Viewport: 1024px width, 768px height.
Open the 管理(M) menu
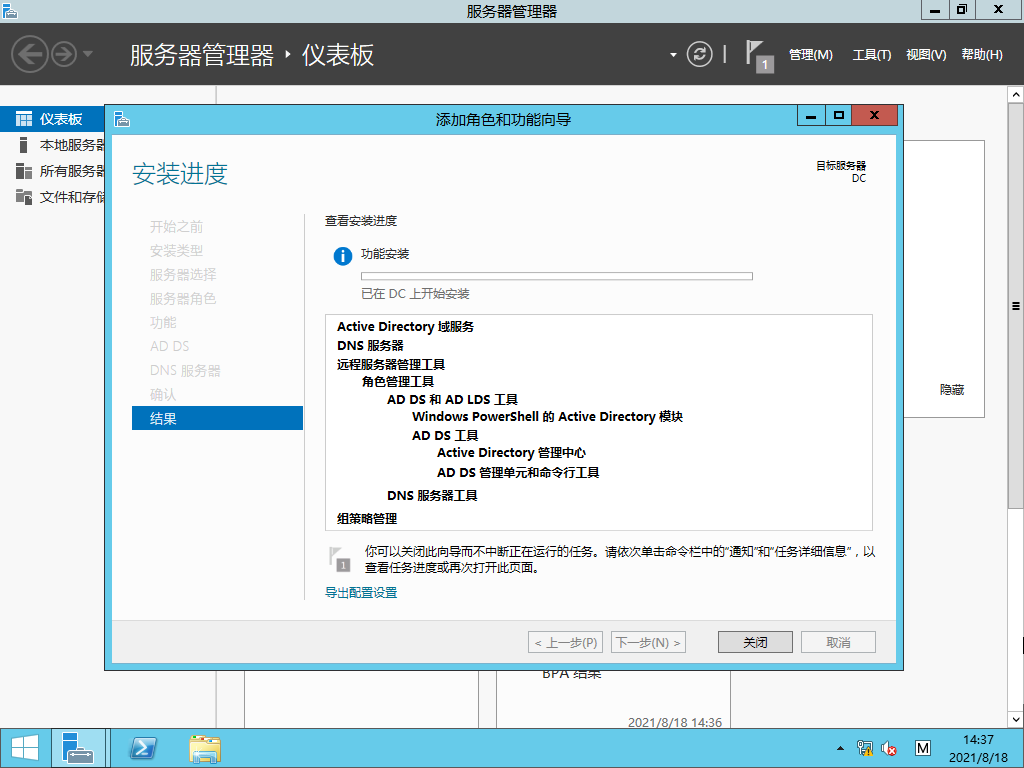point(810,55)
